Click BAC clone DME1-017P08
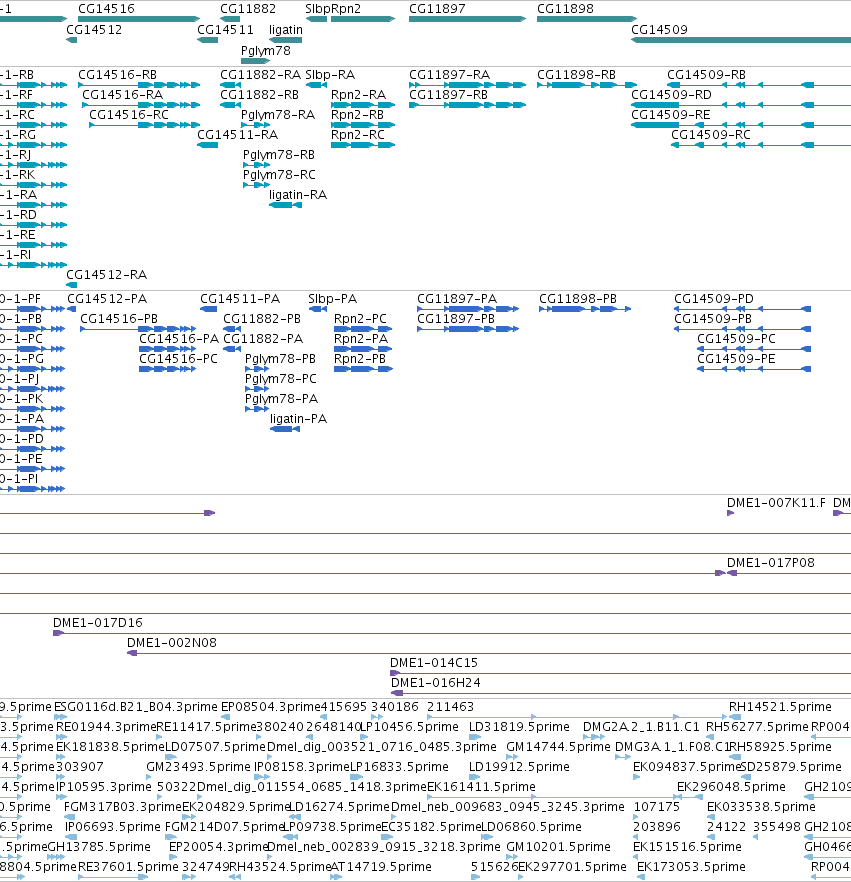Viewport: 851px width, 882px height. tap(771, 563)
